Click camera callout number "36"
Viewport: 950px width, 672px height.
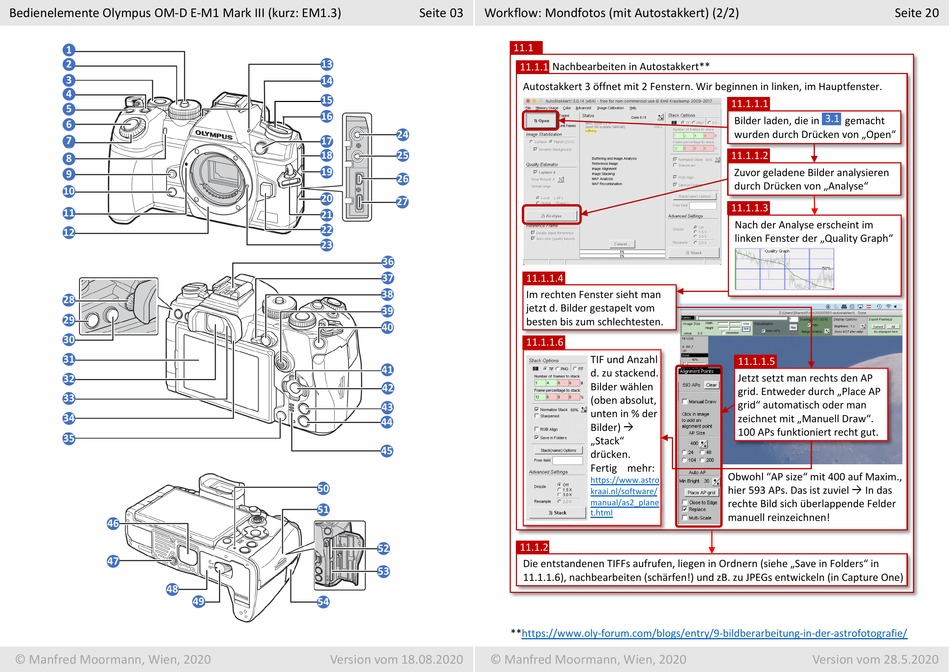tap(387, 262)
